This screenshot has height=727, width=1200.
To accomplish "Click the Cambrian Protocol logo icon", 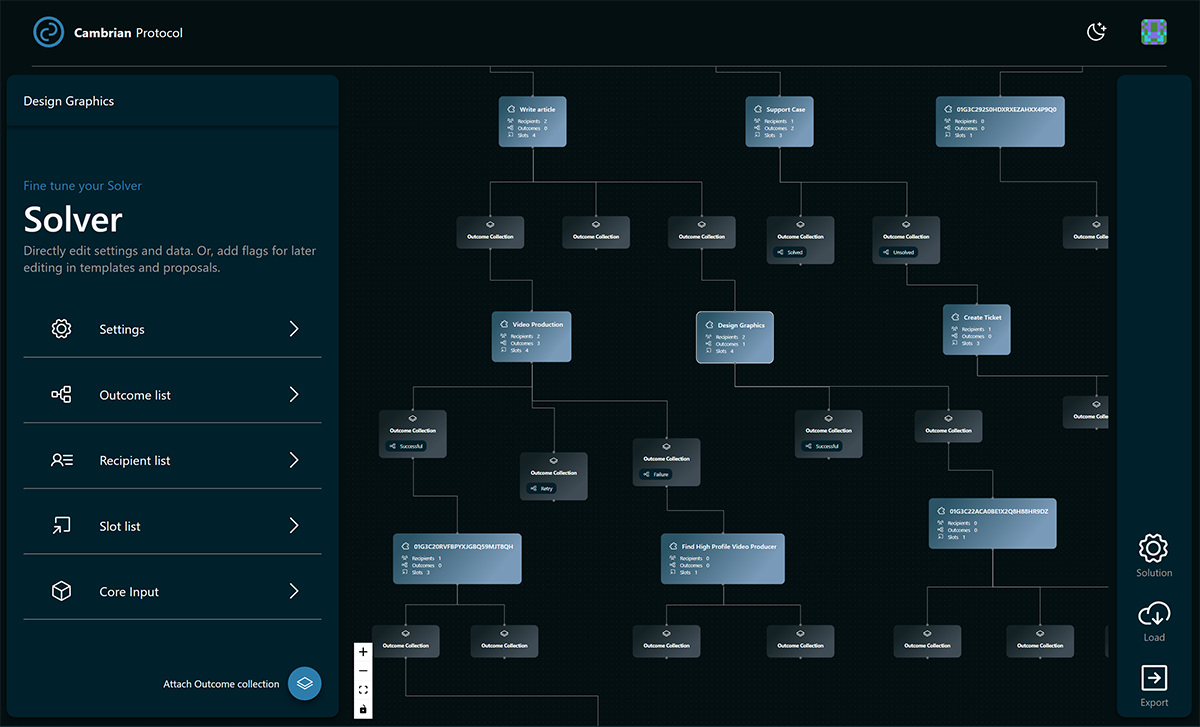I will point(48,32).
